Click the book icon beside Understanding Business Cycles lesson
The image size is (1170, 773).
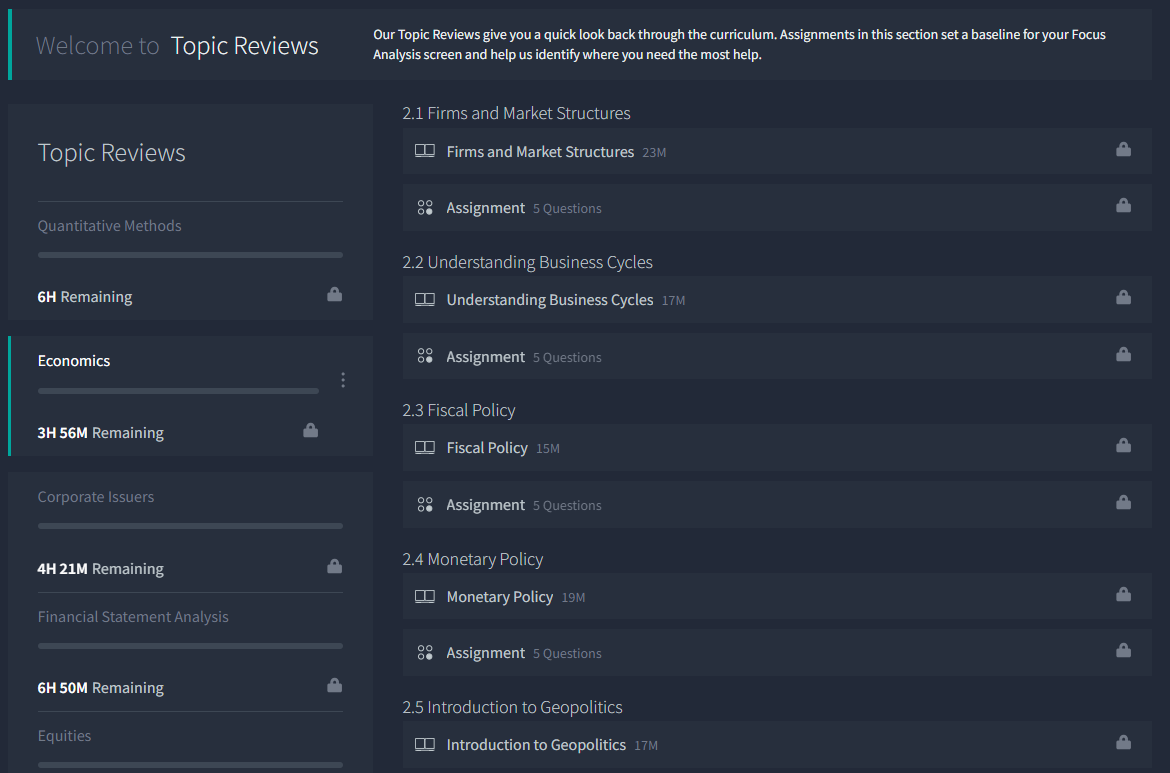(x=425, y=300)
